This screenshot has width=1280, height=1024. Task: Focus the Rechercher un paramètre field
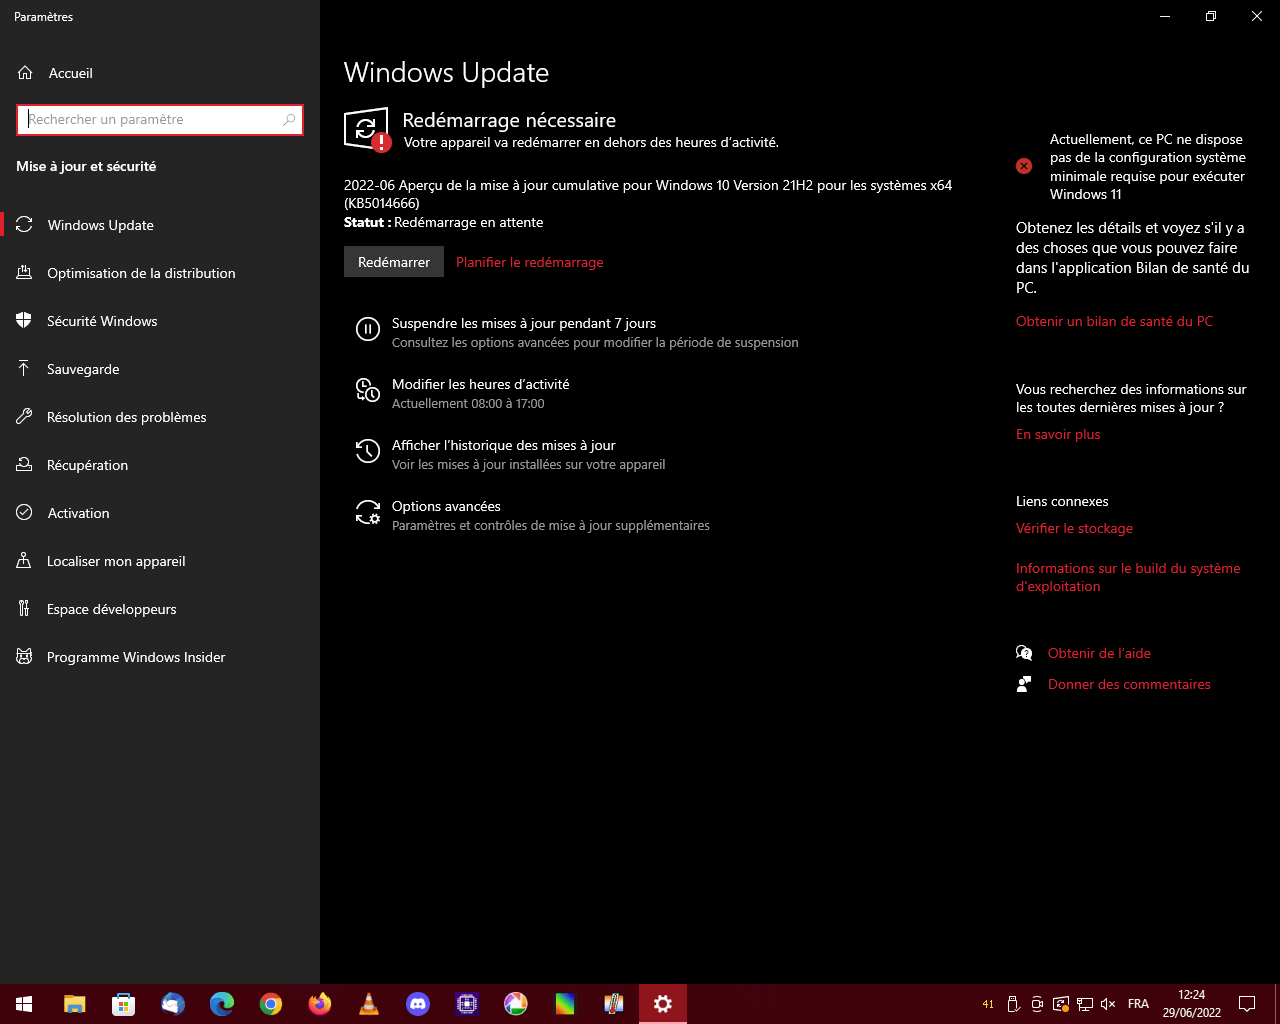pos(160,120)
